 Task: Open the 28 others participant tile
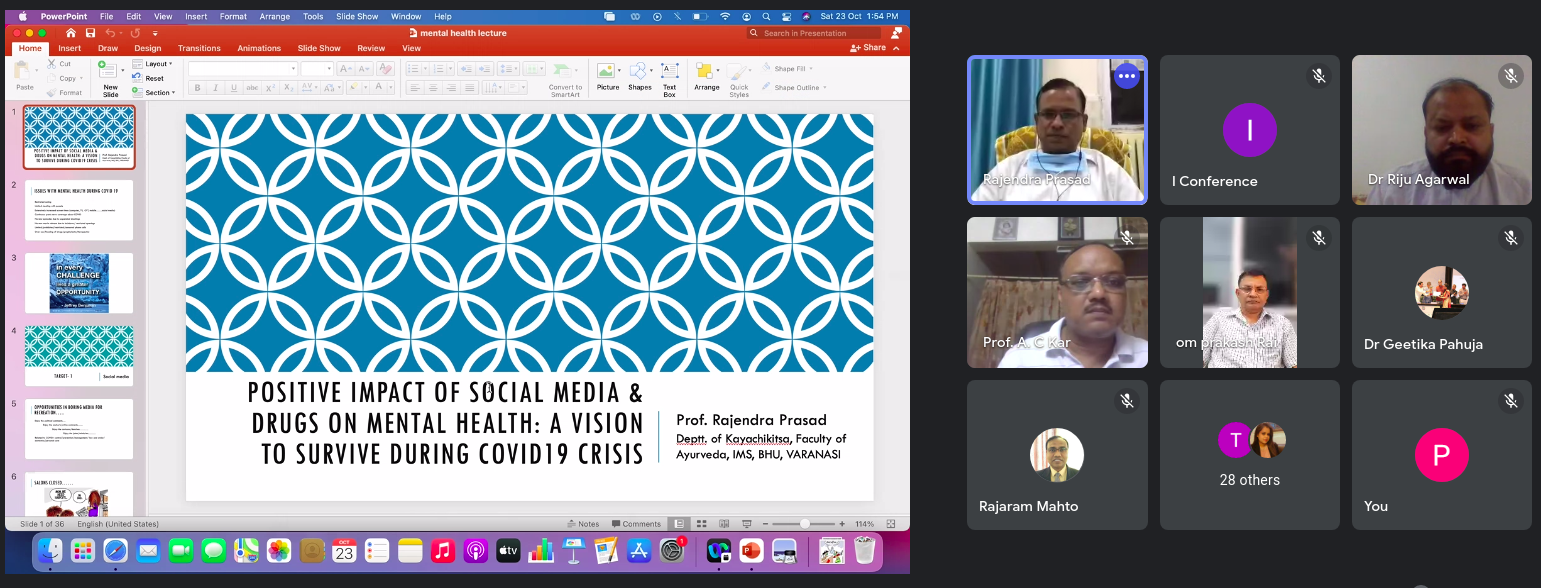pyautogui.click(x=1250, y=455)
